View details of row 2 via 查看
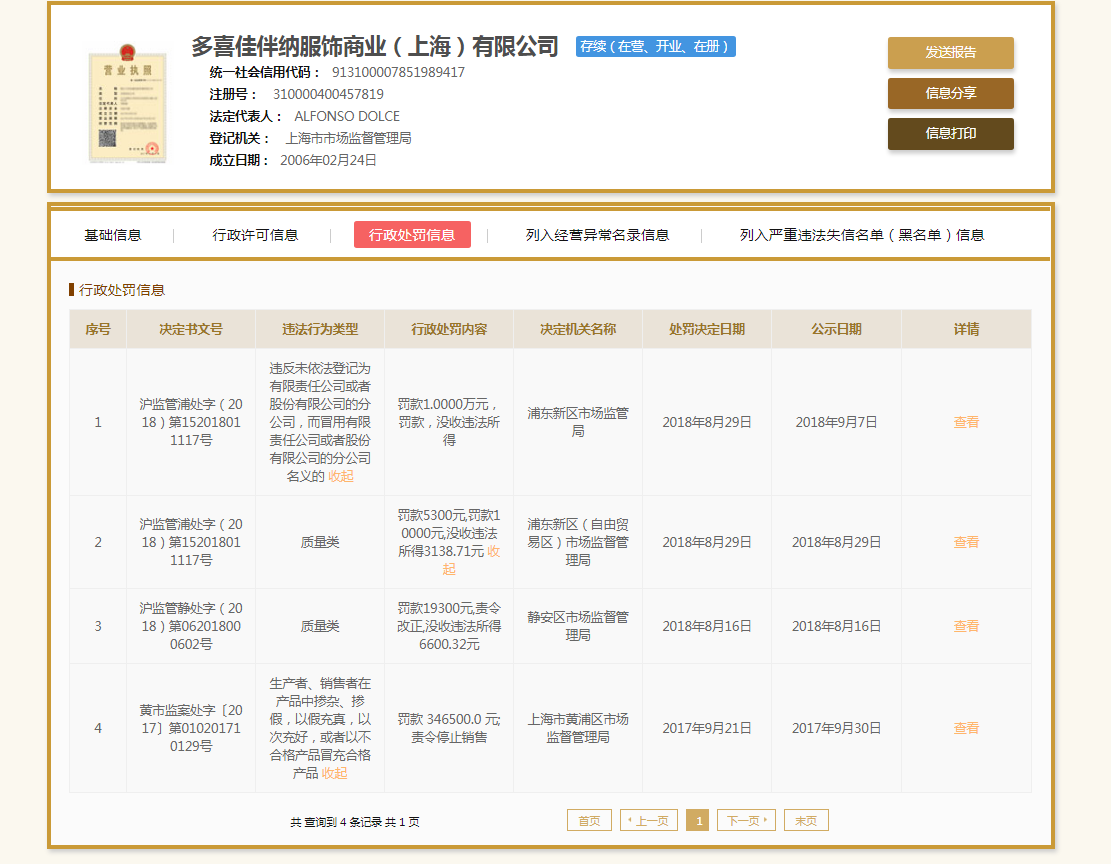The image size is (1111, 864). pyautogui.click(x=966, y=542)
